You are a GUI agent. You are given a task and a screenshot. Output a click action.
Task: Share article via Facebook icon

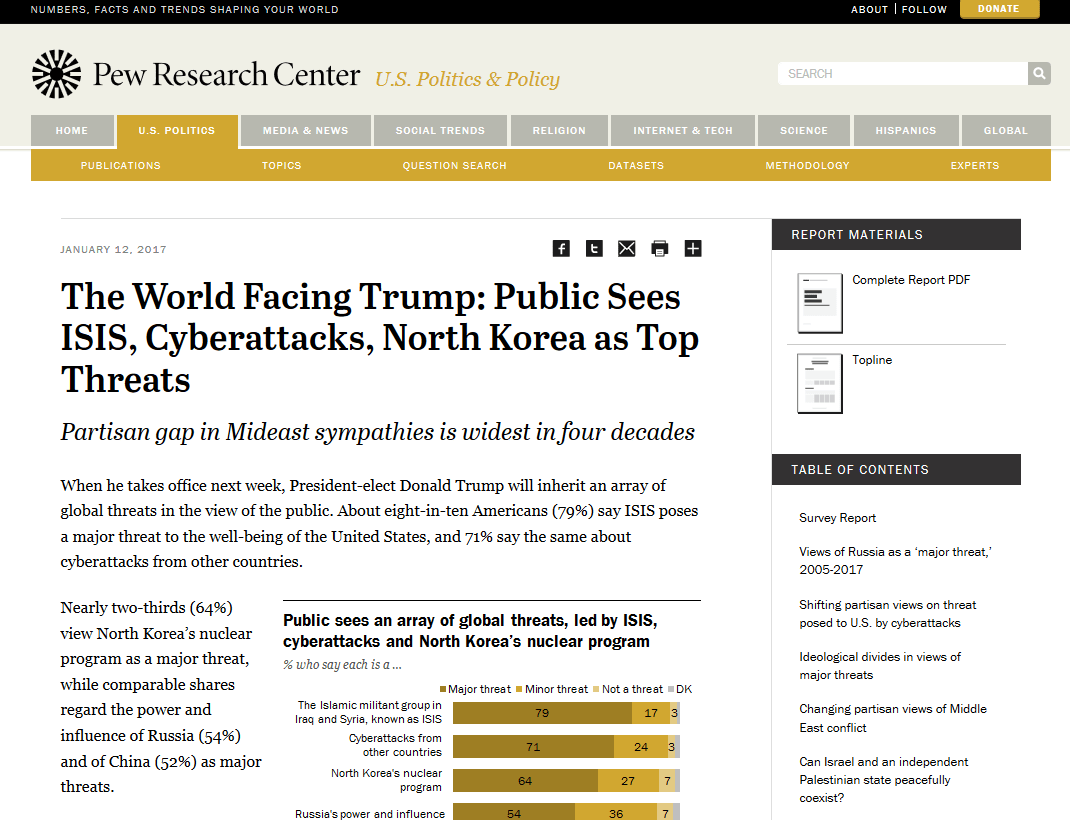point(561,248)
